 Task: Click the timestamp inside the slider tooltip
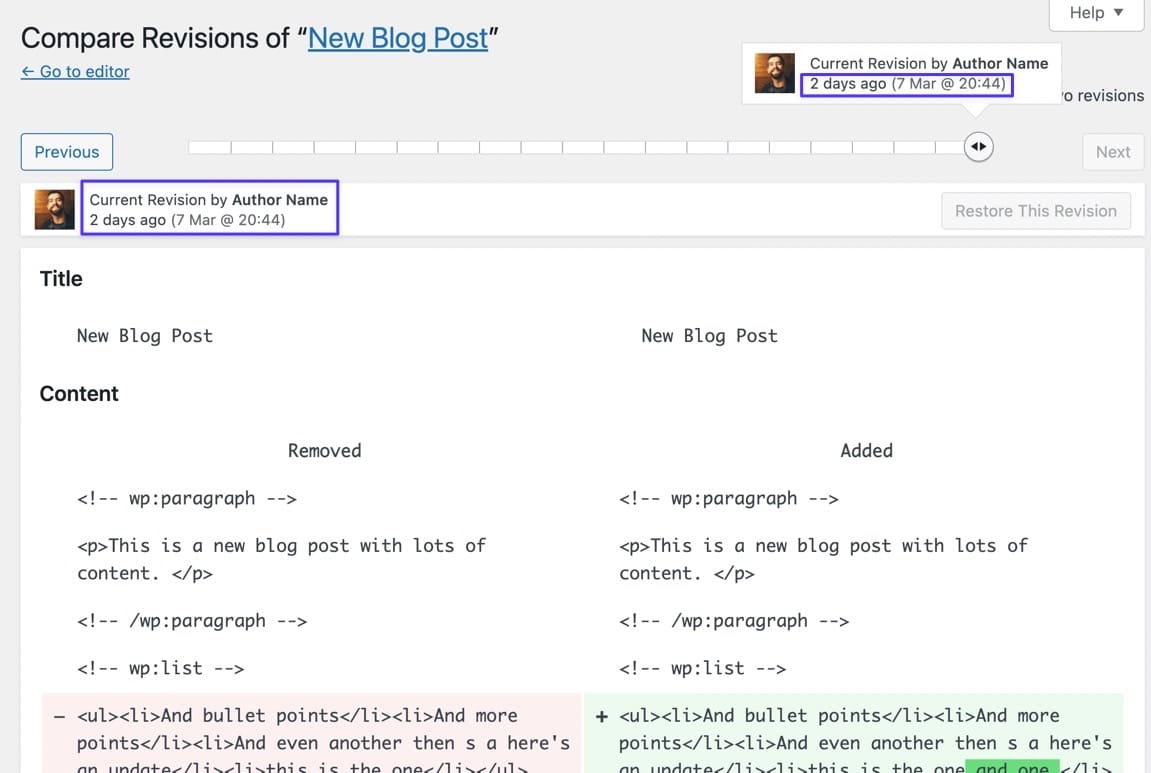907,84
